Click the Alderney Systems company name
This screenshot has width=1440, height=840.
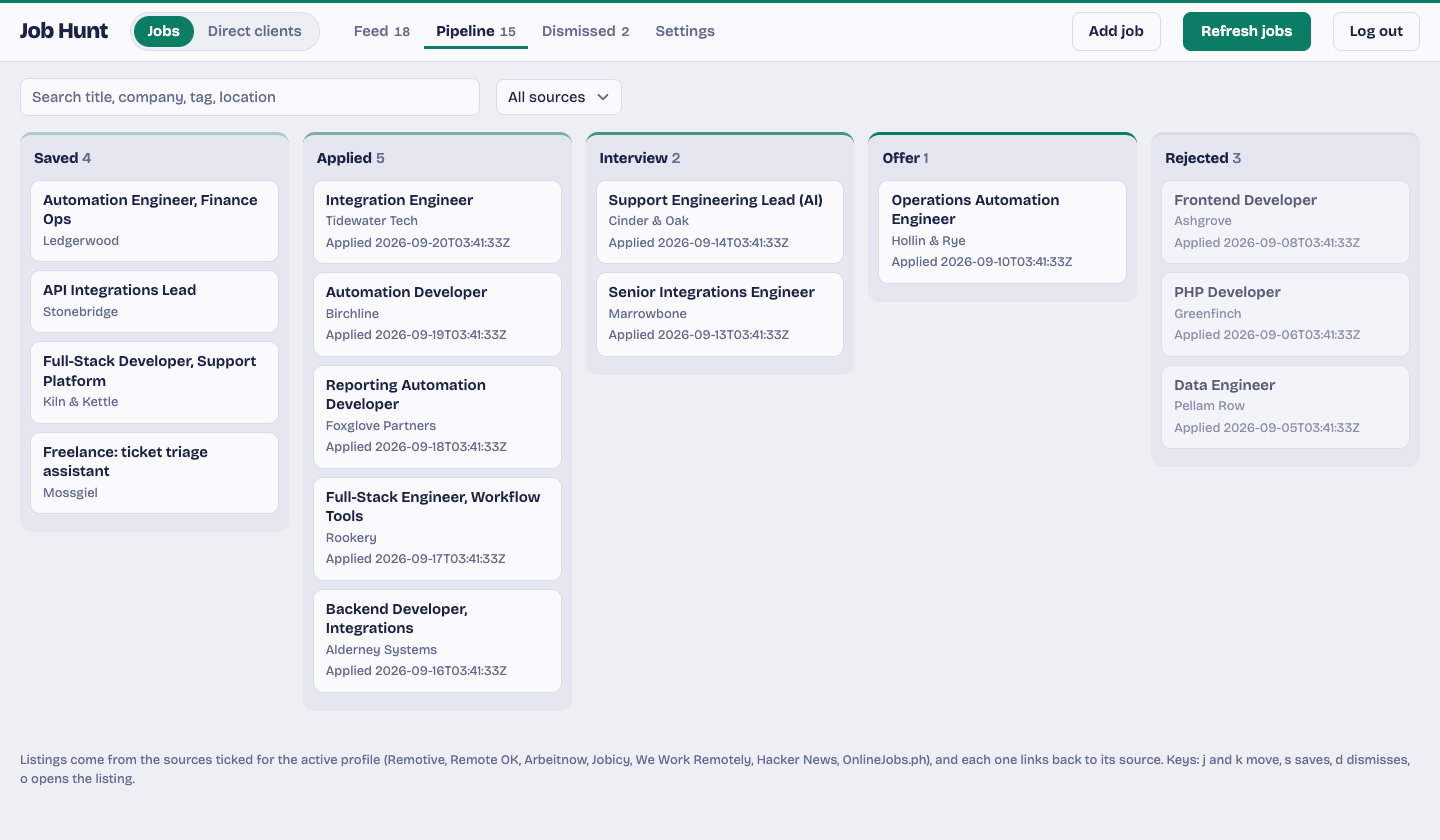pos(381,650)
